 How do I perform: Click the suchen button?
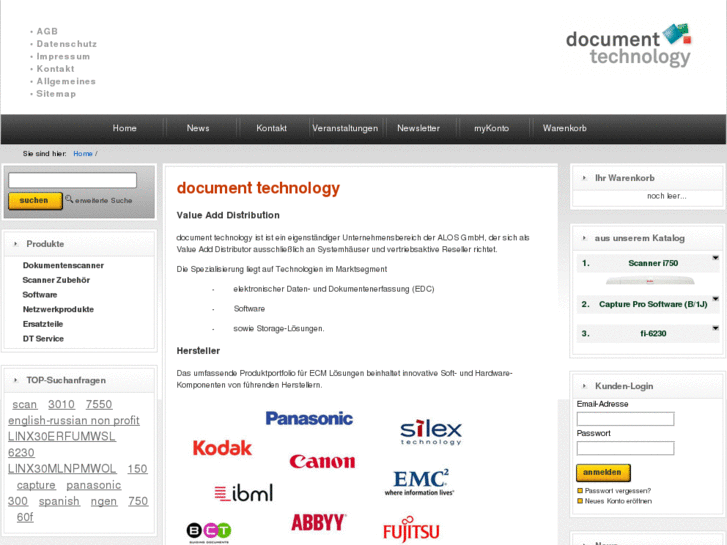35,201
